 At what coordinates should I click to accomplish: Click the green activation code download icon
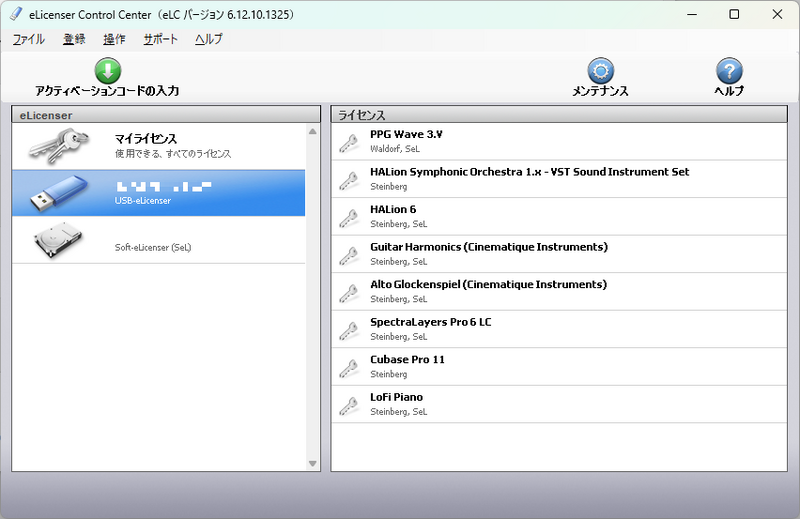[108, 70]
